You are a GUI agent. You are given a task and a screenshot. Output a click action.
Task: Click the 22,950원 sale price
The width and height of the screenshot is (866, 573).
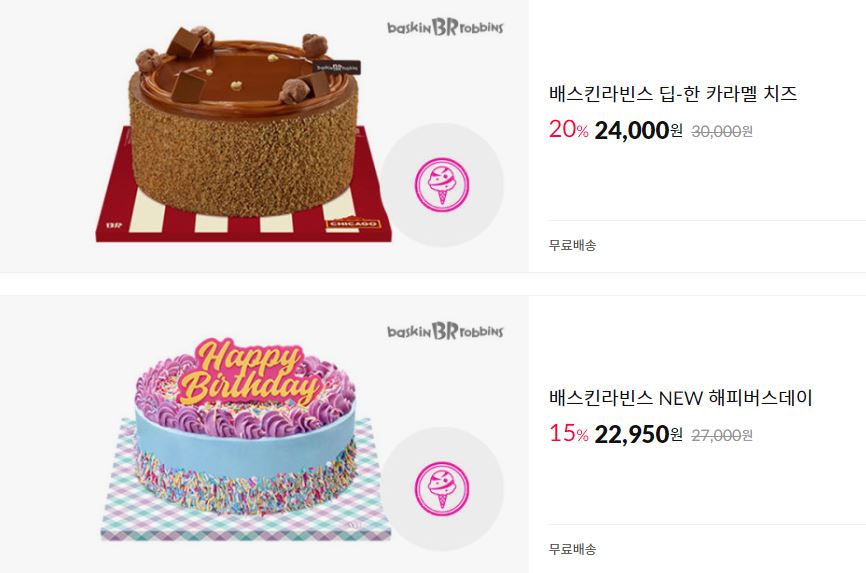(x=638, y=434)
